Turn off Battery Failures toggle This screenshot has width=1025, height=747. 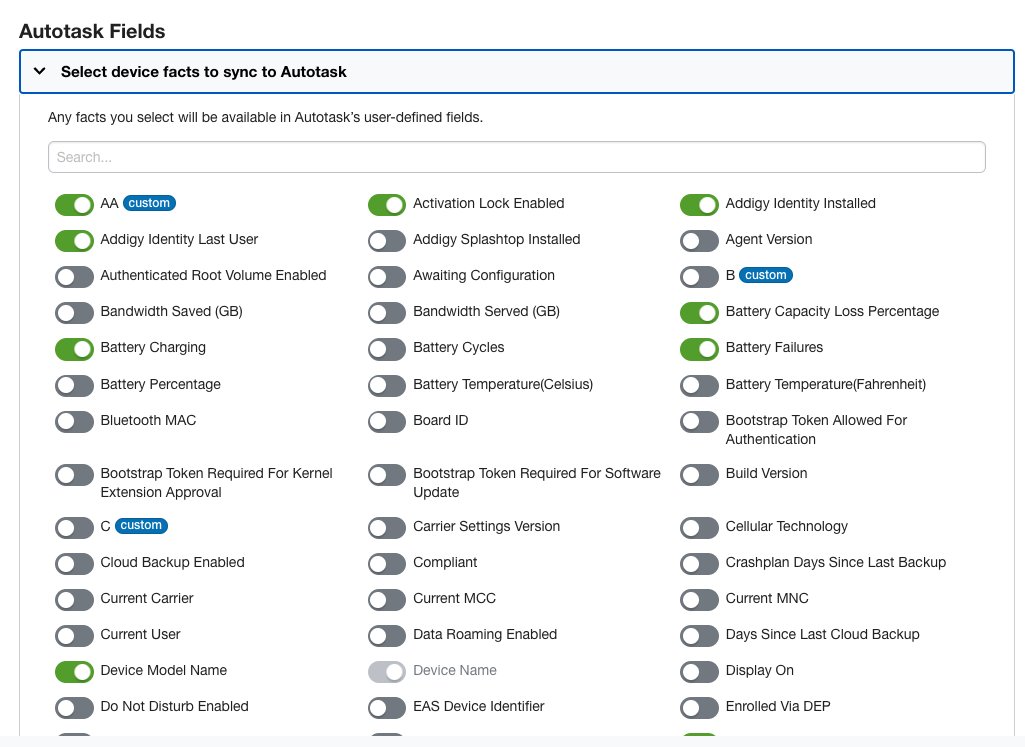[699, 348]
